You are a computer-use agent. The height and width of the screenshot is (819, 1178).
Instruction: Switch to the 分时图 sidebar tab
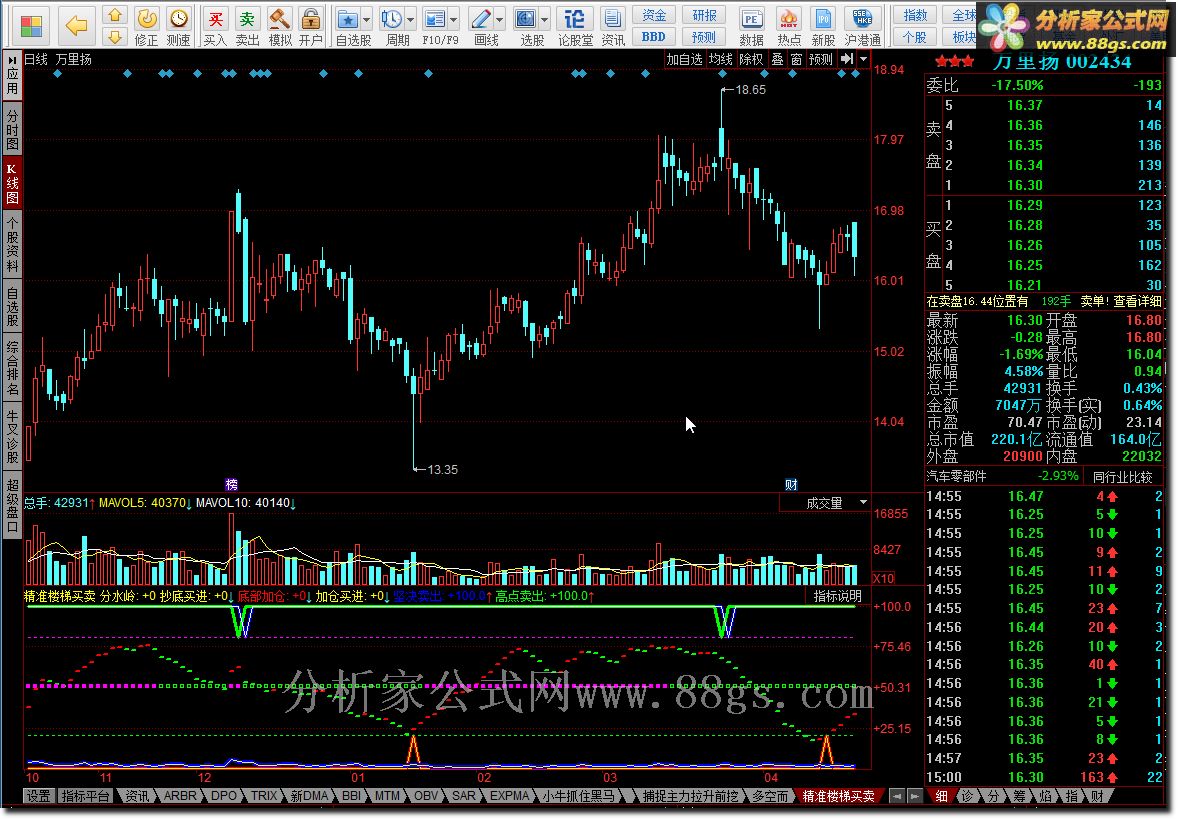point(12,128)
